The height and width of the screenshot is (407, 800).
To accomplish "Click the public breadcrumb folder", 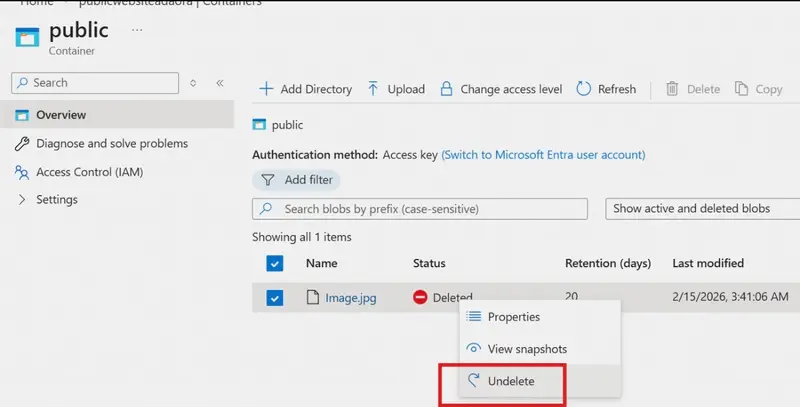I will pyautogui.click(x=278, y=125).
